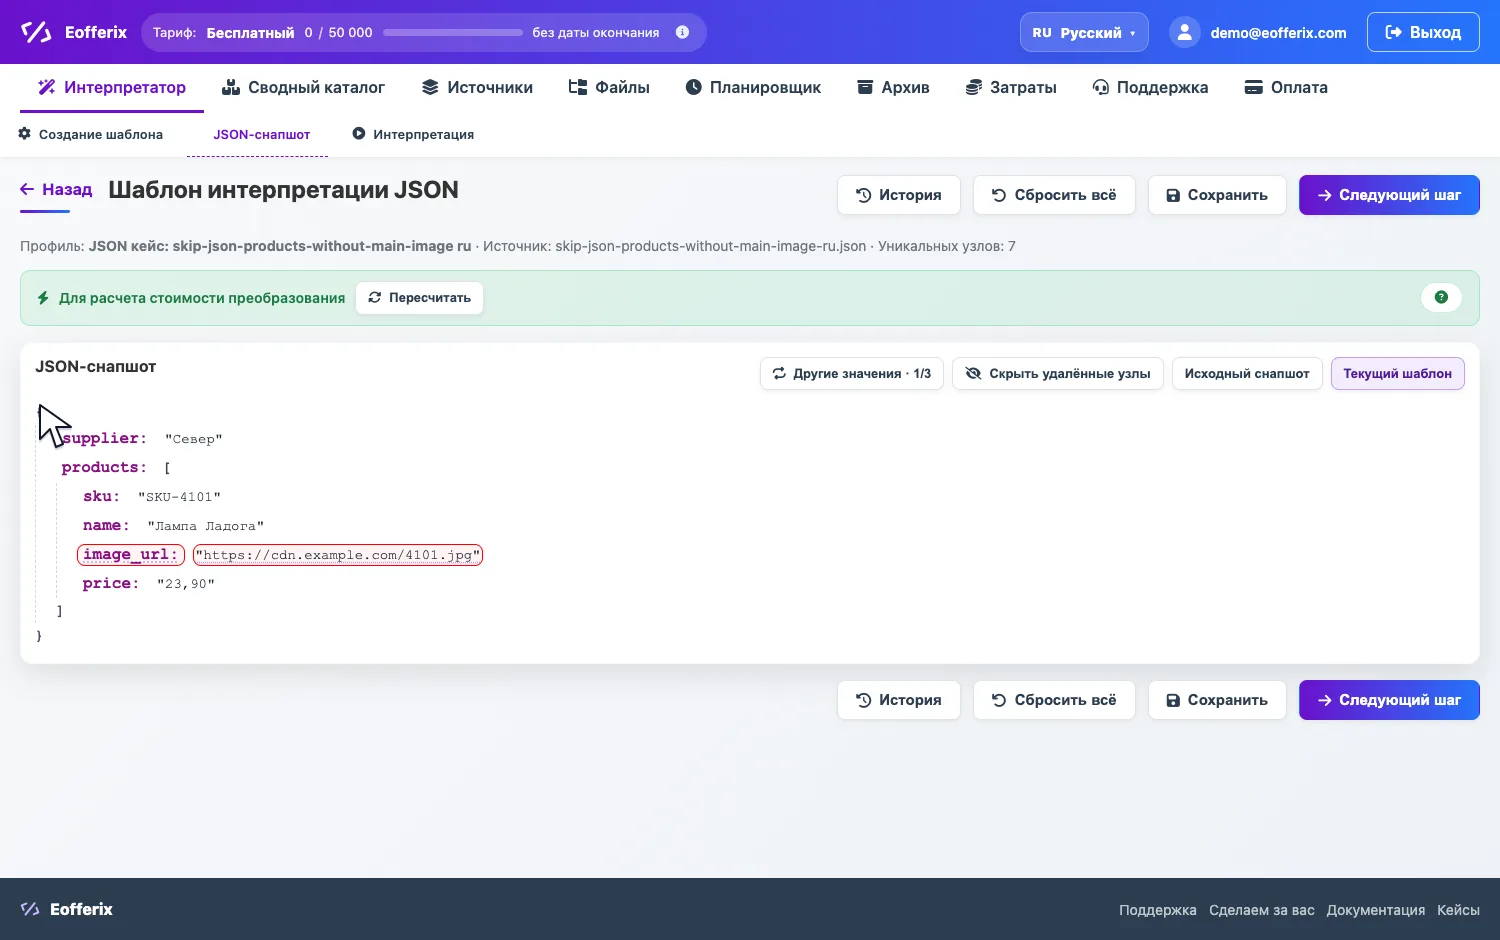The height and width of the screenshot is (940, 1500).
Task: Click the bottom Сбросить всё button
Action: click(x=1054, y=700)
